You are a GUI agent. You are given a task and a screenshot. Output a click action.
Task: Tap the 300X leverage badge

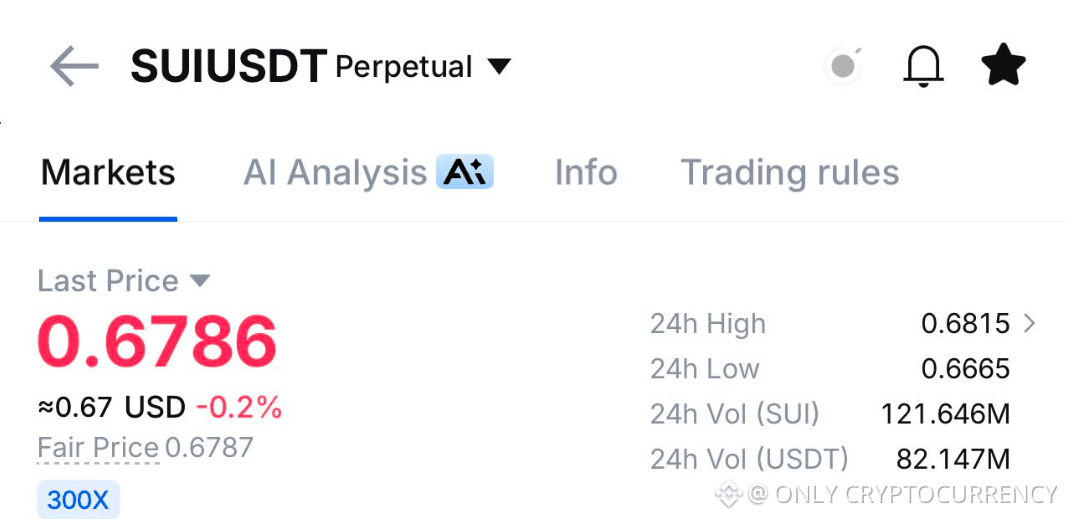coord(78,500)
